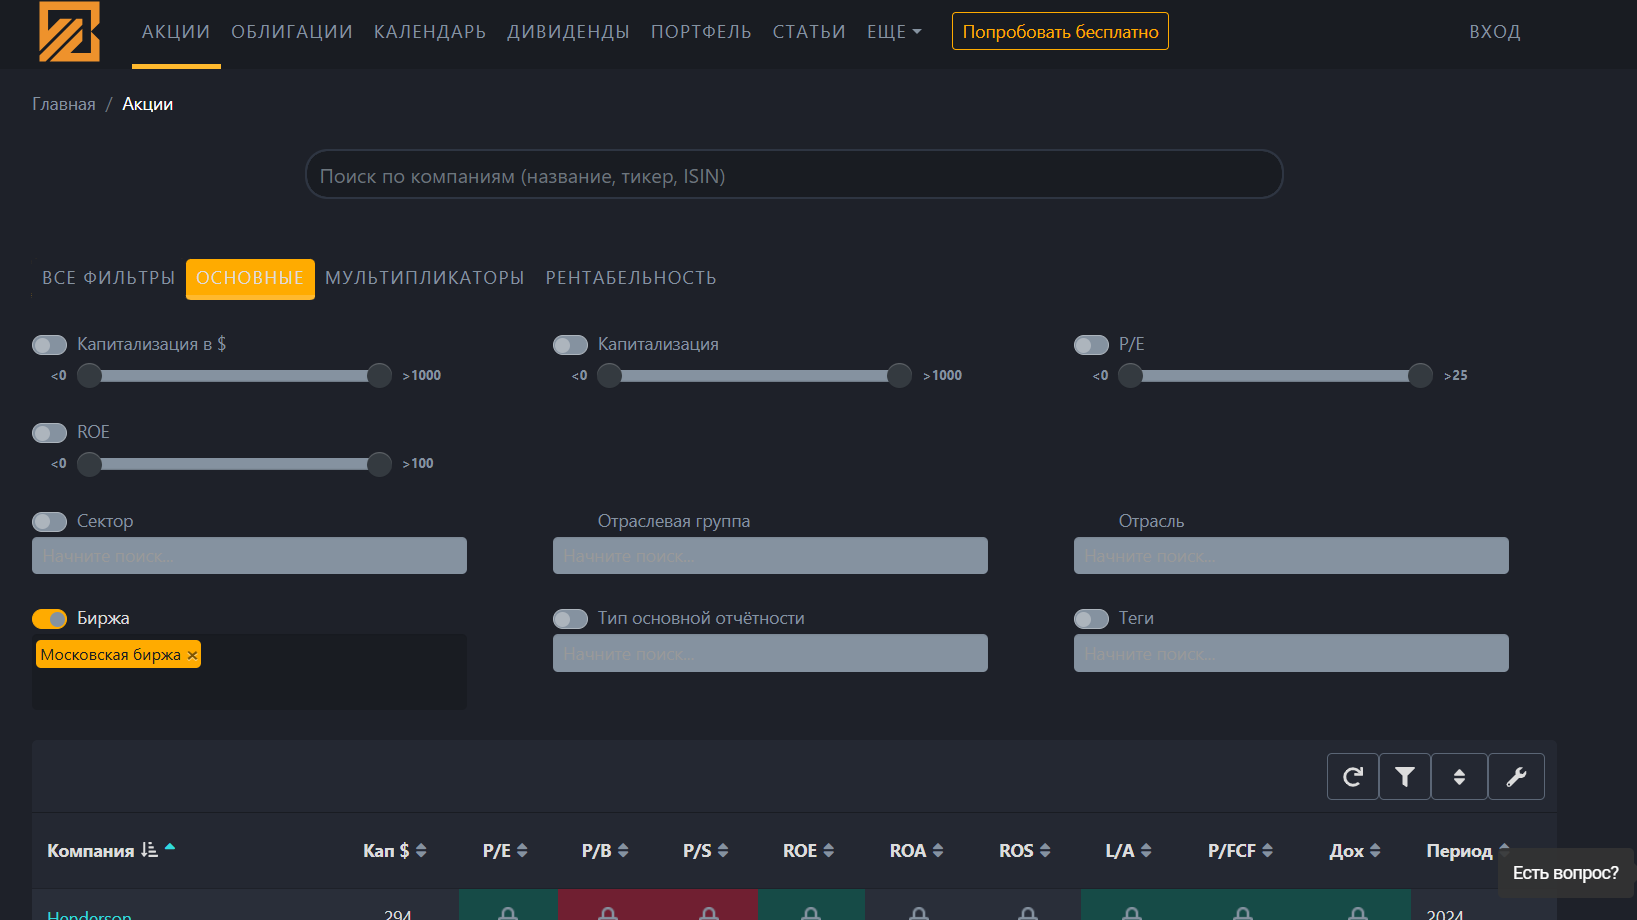Enable the ROE filter toggle

point(49,433)
